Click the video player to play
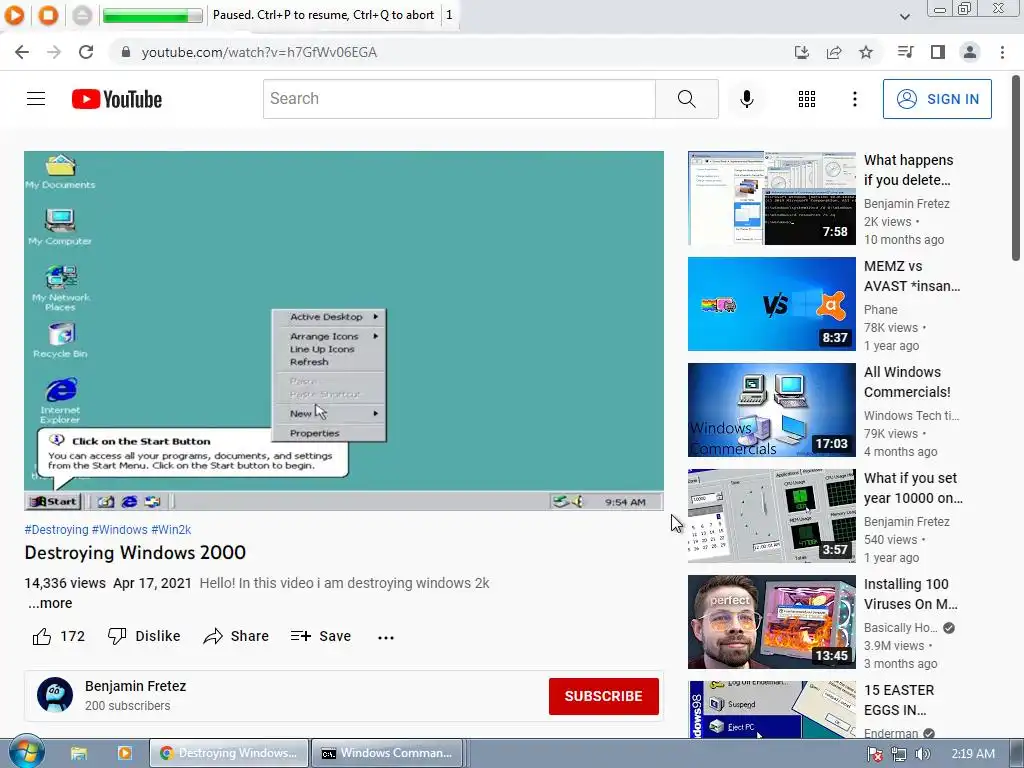The image size is (1024, 768). (344, 330)
